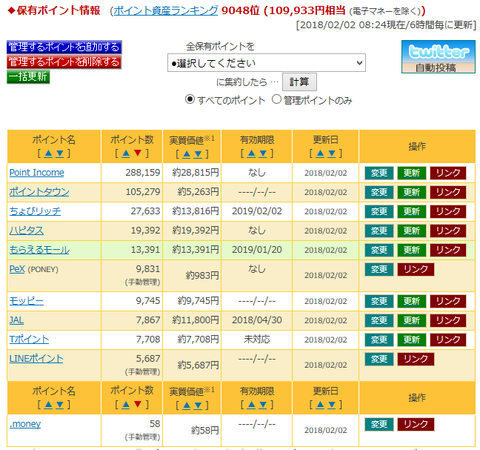Open the ポイント資産ランキング link

pyautogui.click(x=166, y=11)
